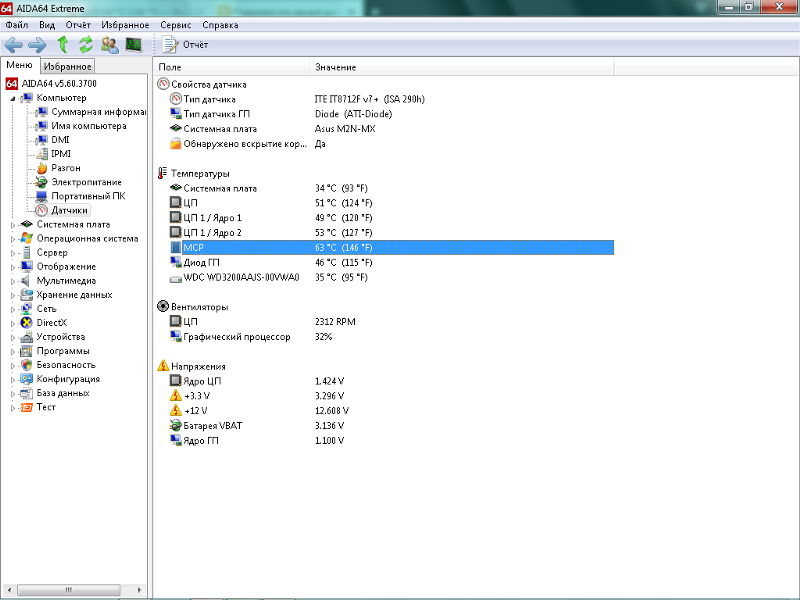800x600 pixels.
Task: Click the Forward navigation arrow
Action: tap(37, 45)
